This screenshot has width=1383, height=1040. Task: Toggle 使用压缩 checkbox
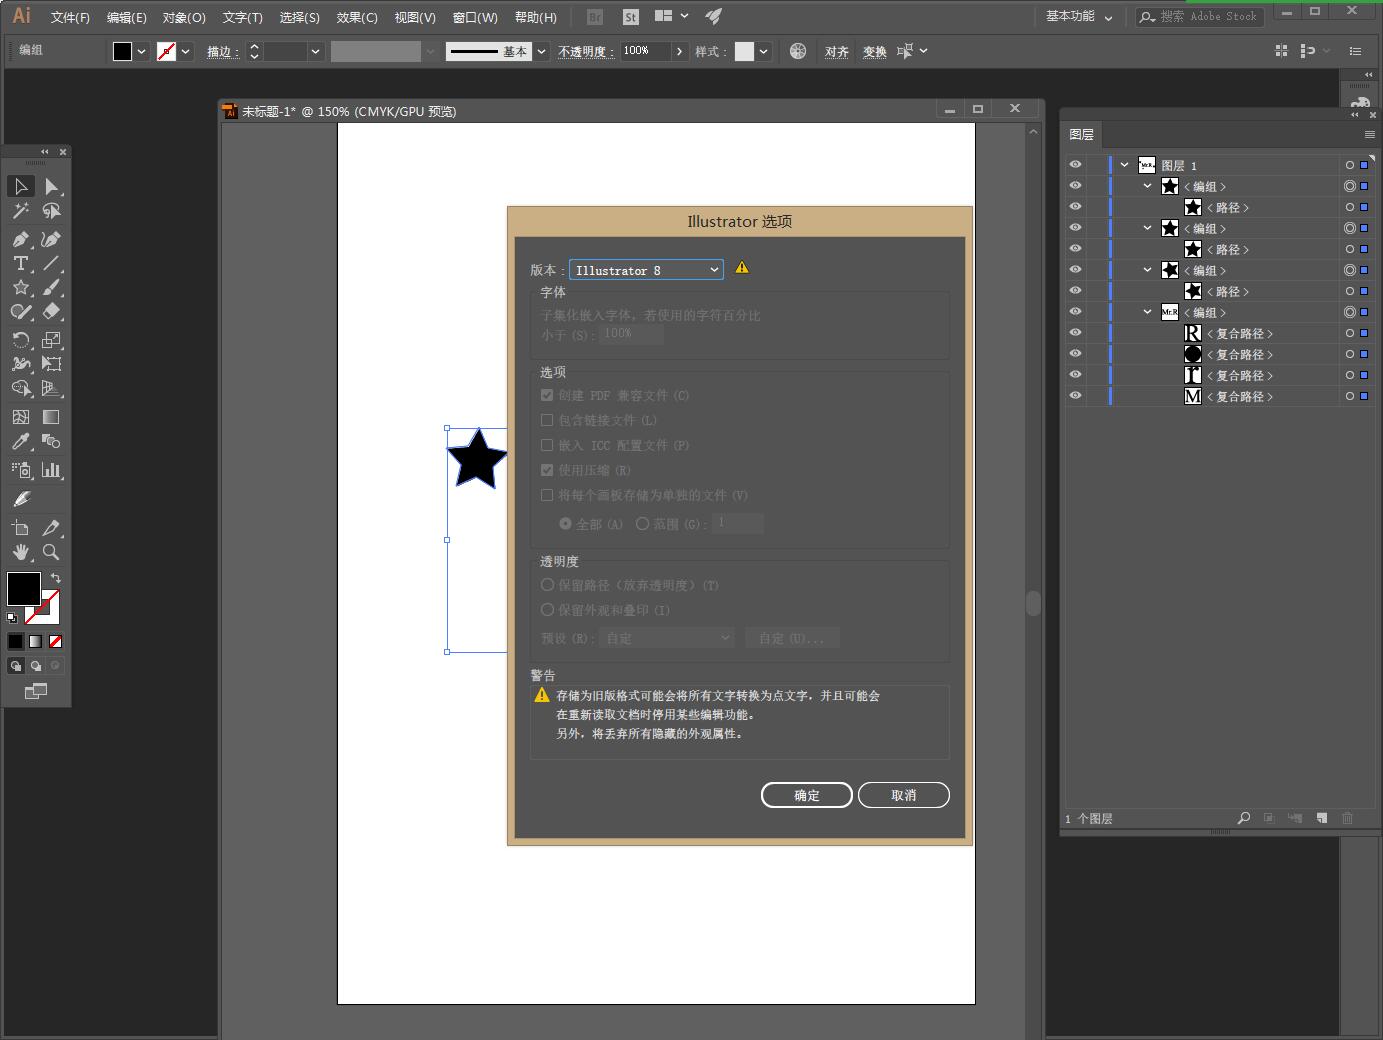(x=547, y=471)
